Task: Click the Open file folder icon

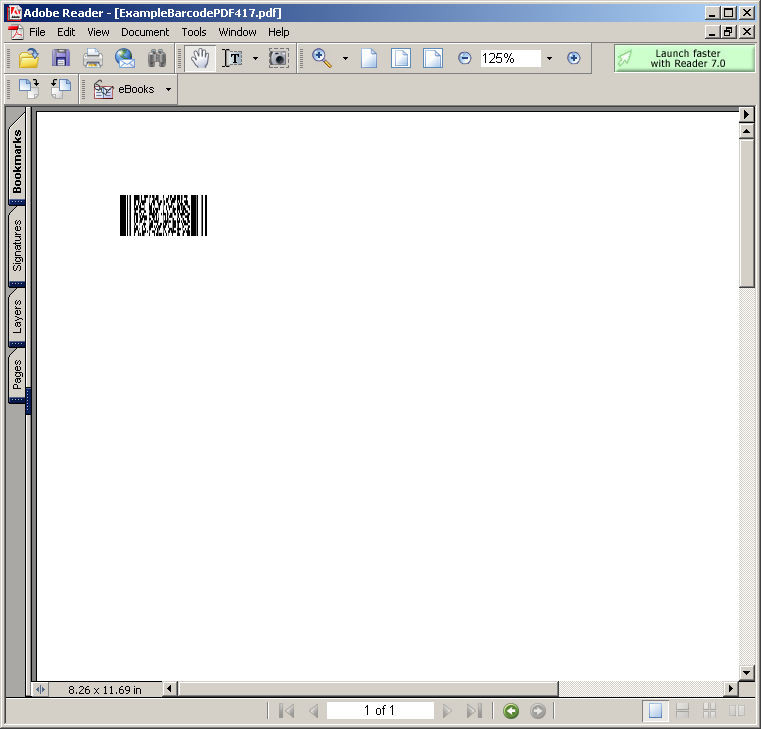Action: tap(29, 58)
